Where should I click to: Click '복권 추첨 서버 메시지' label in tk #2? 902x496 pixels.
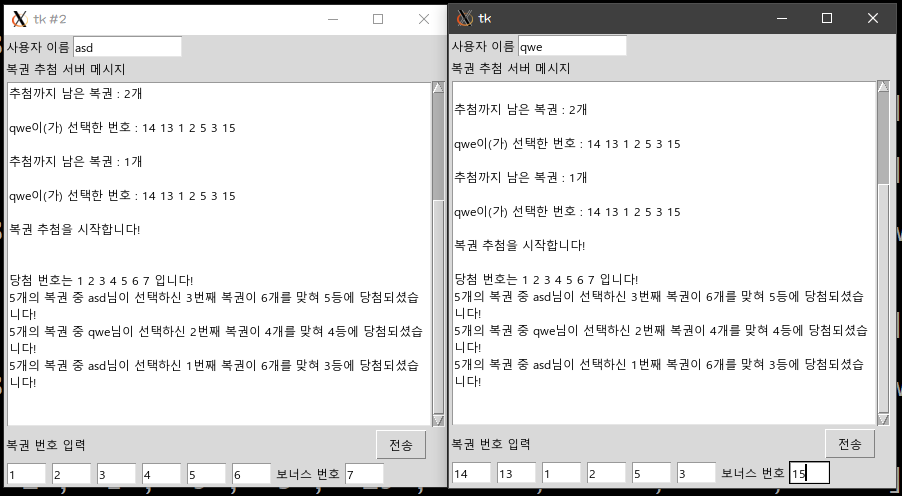[x=66, y=70]
